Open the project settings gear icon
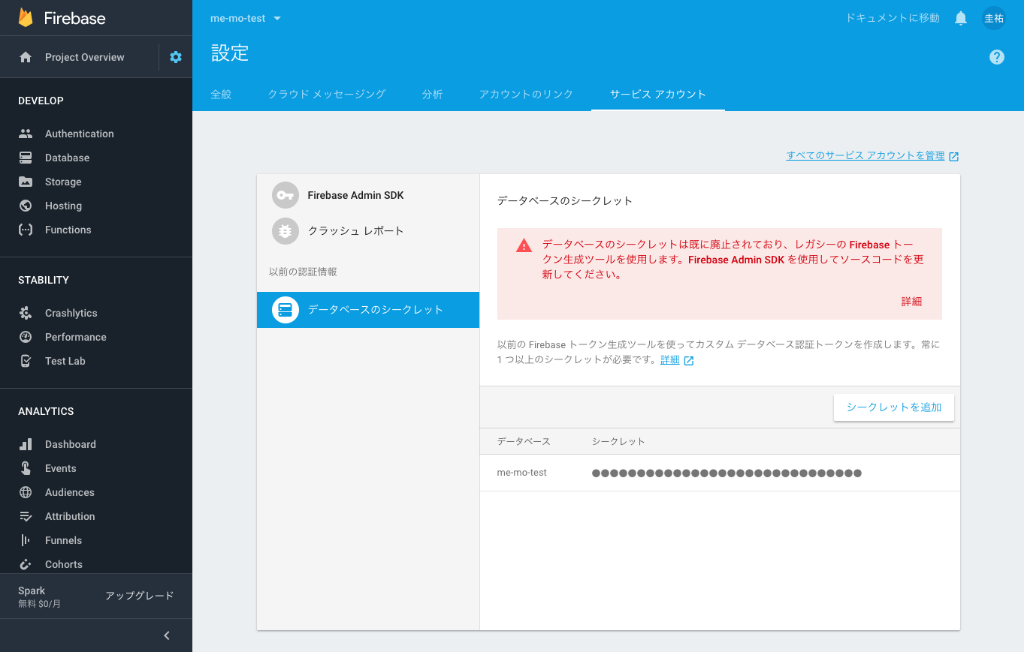1024x652 pixels. click(x=176, y=57)
